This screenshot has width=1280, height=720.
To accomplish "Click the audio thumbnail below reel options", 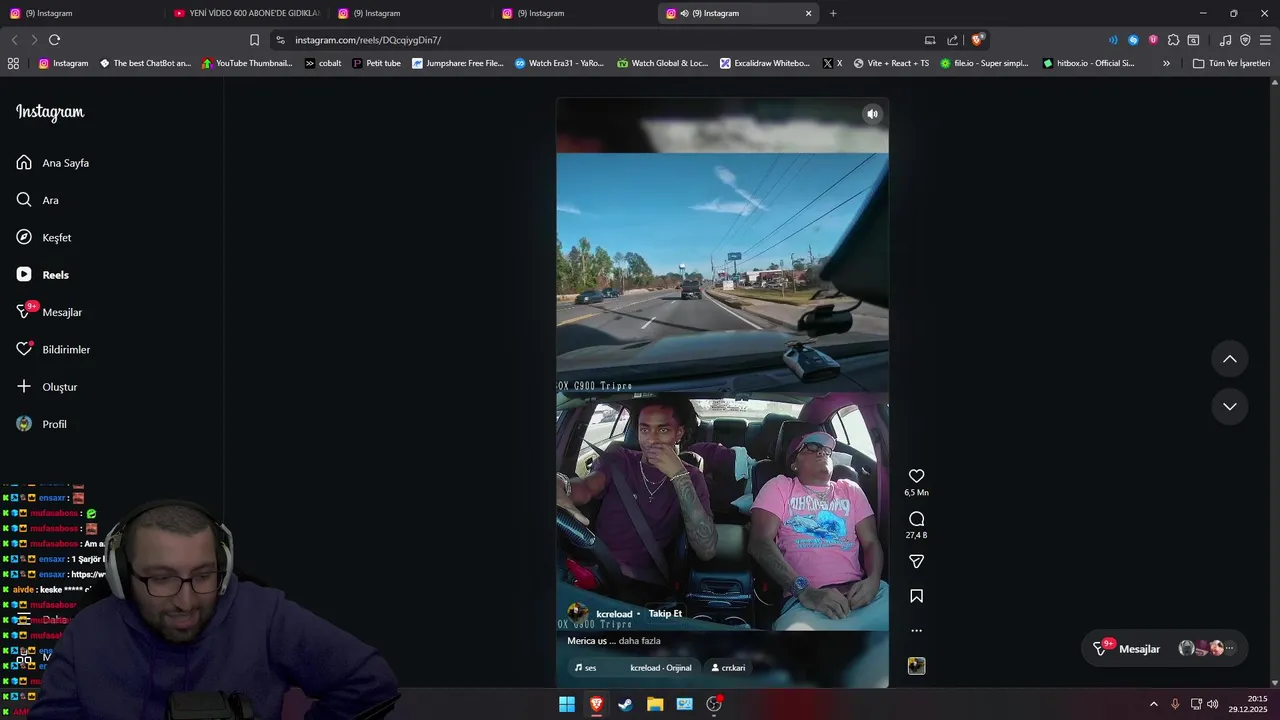I will click(x=916, y=666).
